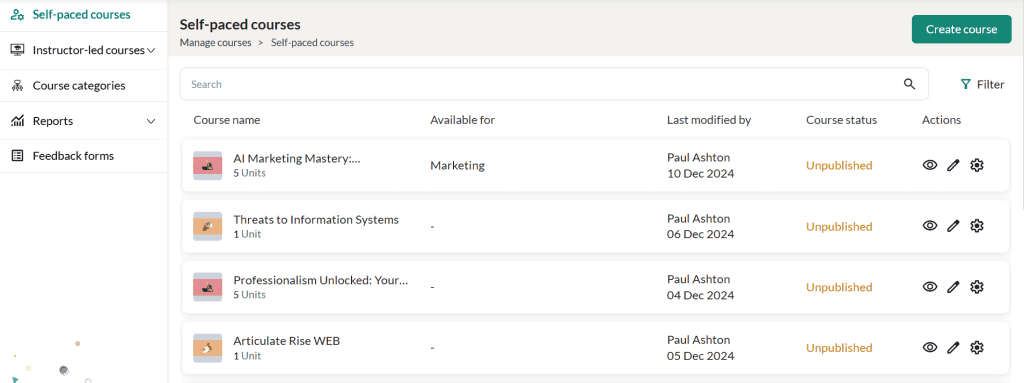
Task: Preview the AI Marketing Mastery course via eye icon
Action: (x=930, y=165)
